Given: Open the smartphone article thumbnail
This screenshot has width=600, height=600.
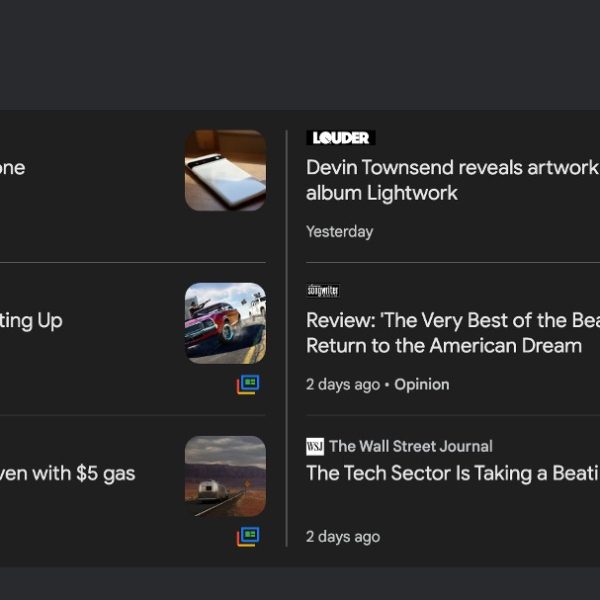Looking at the screenshot, I should (x=225, y=170).
